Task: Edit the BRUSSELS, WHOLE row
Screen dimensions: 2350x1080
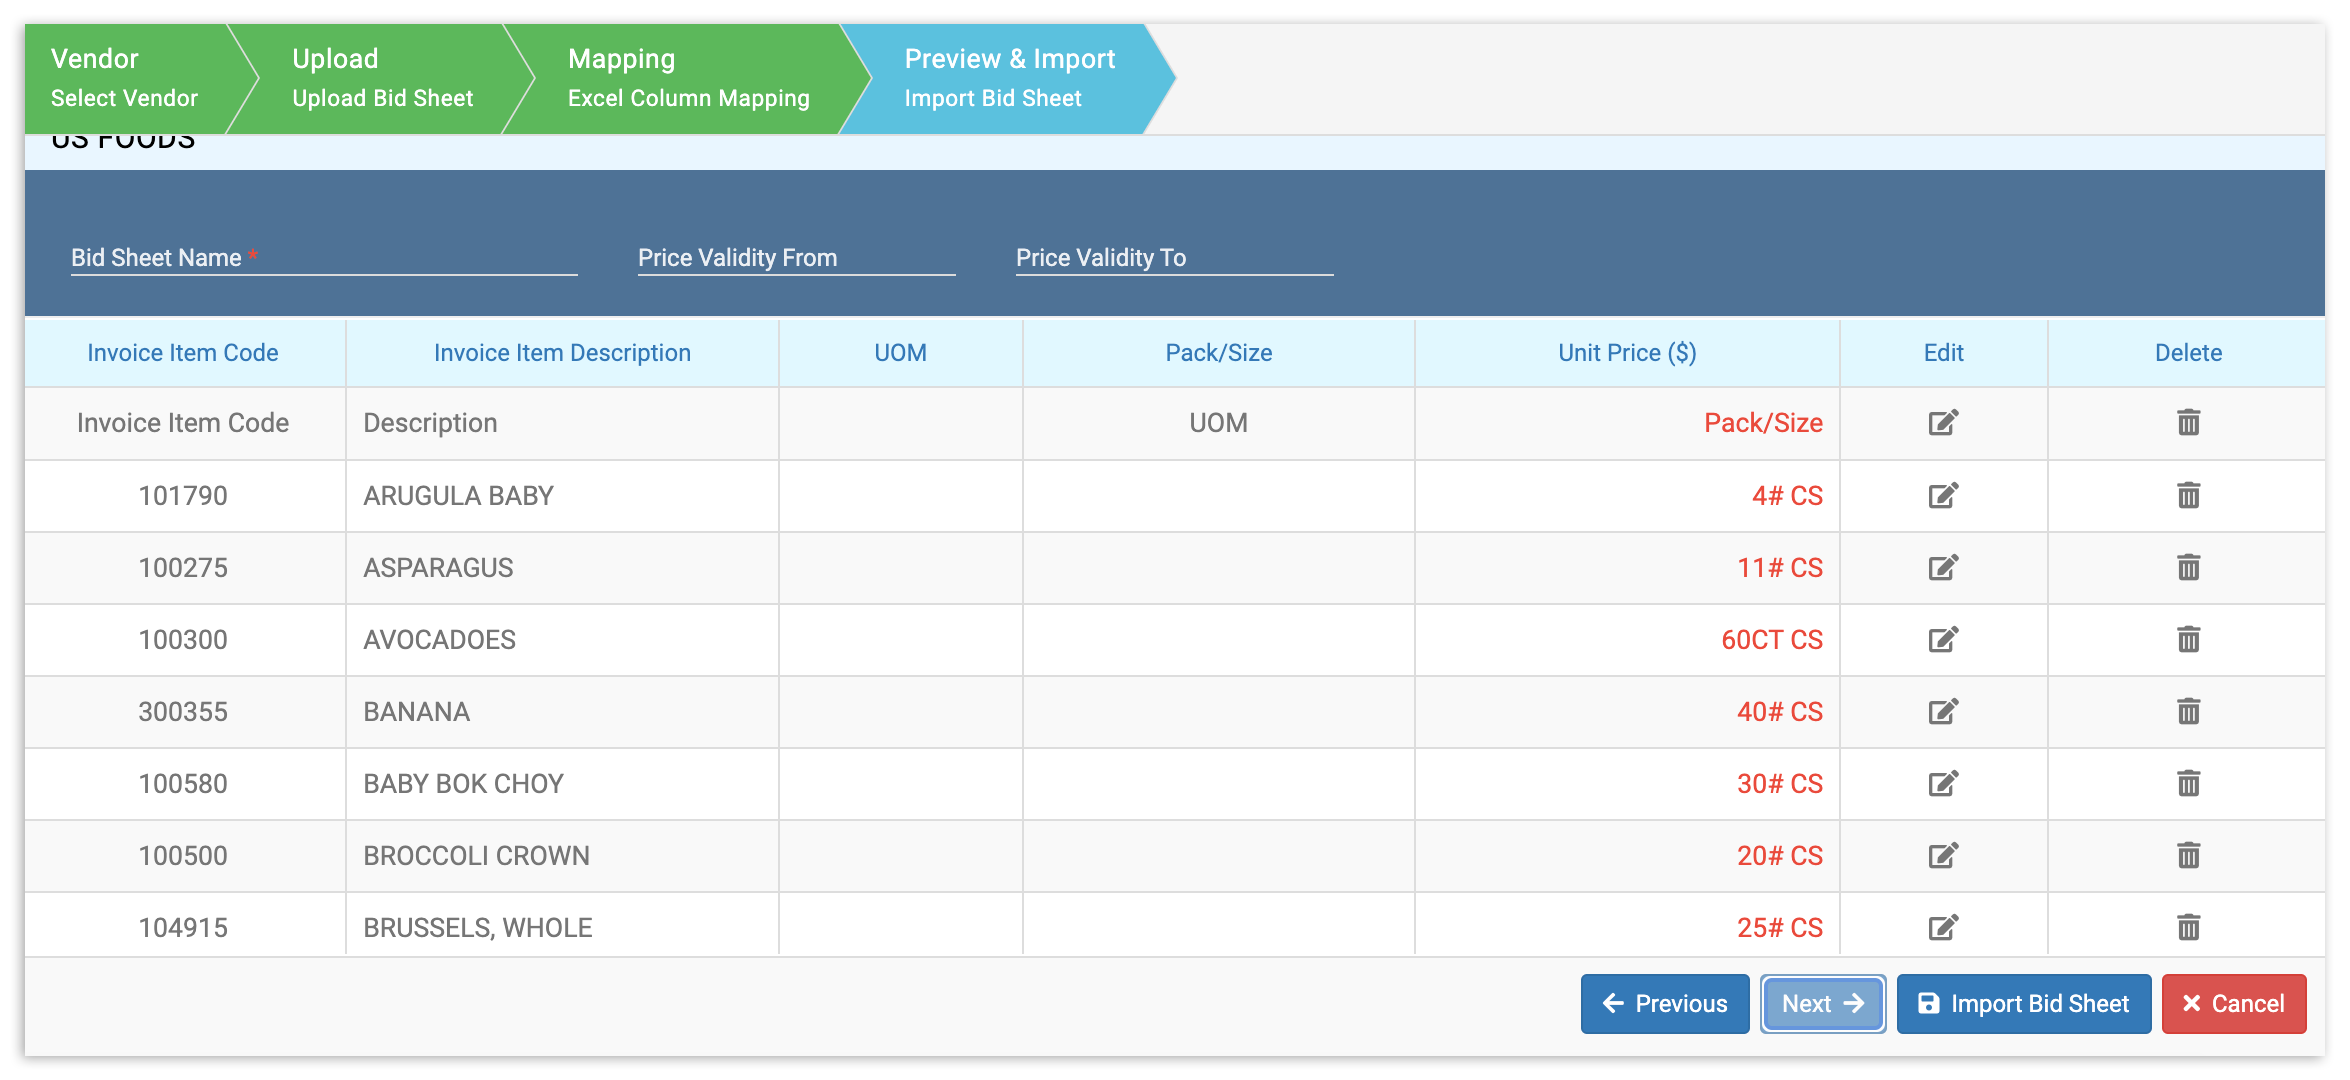Action: point(1942,927)
